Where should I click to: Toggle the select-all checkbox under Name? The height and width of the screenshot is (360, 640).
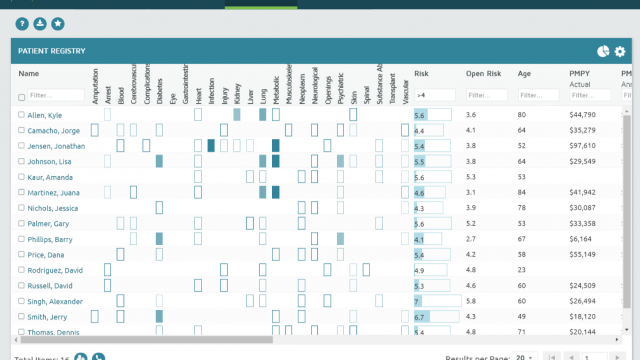point(22,97)
